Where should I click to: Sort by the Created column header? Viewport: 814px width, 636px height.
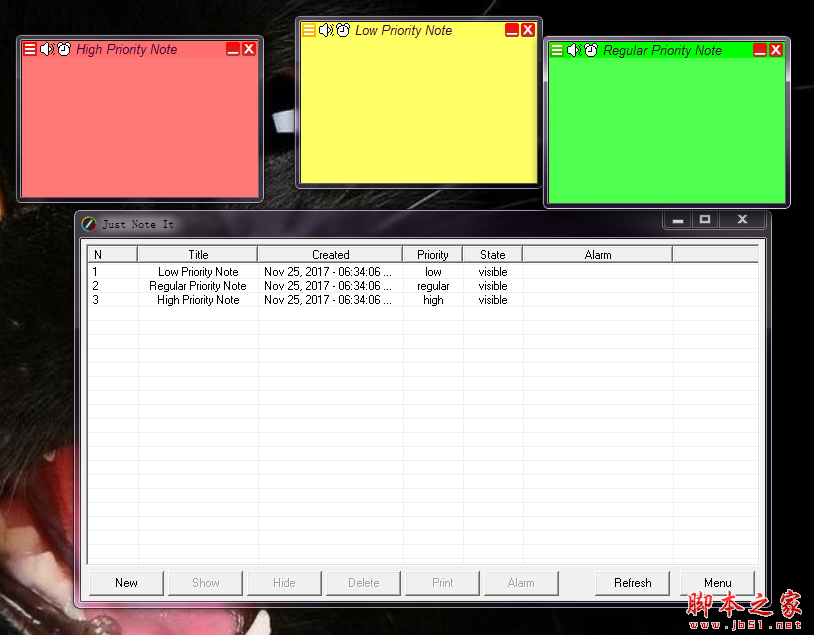[330, 255]
